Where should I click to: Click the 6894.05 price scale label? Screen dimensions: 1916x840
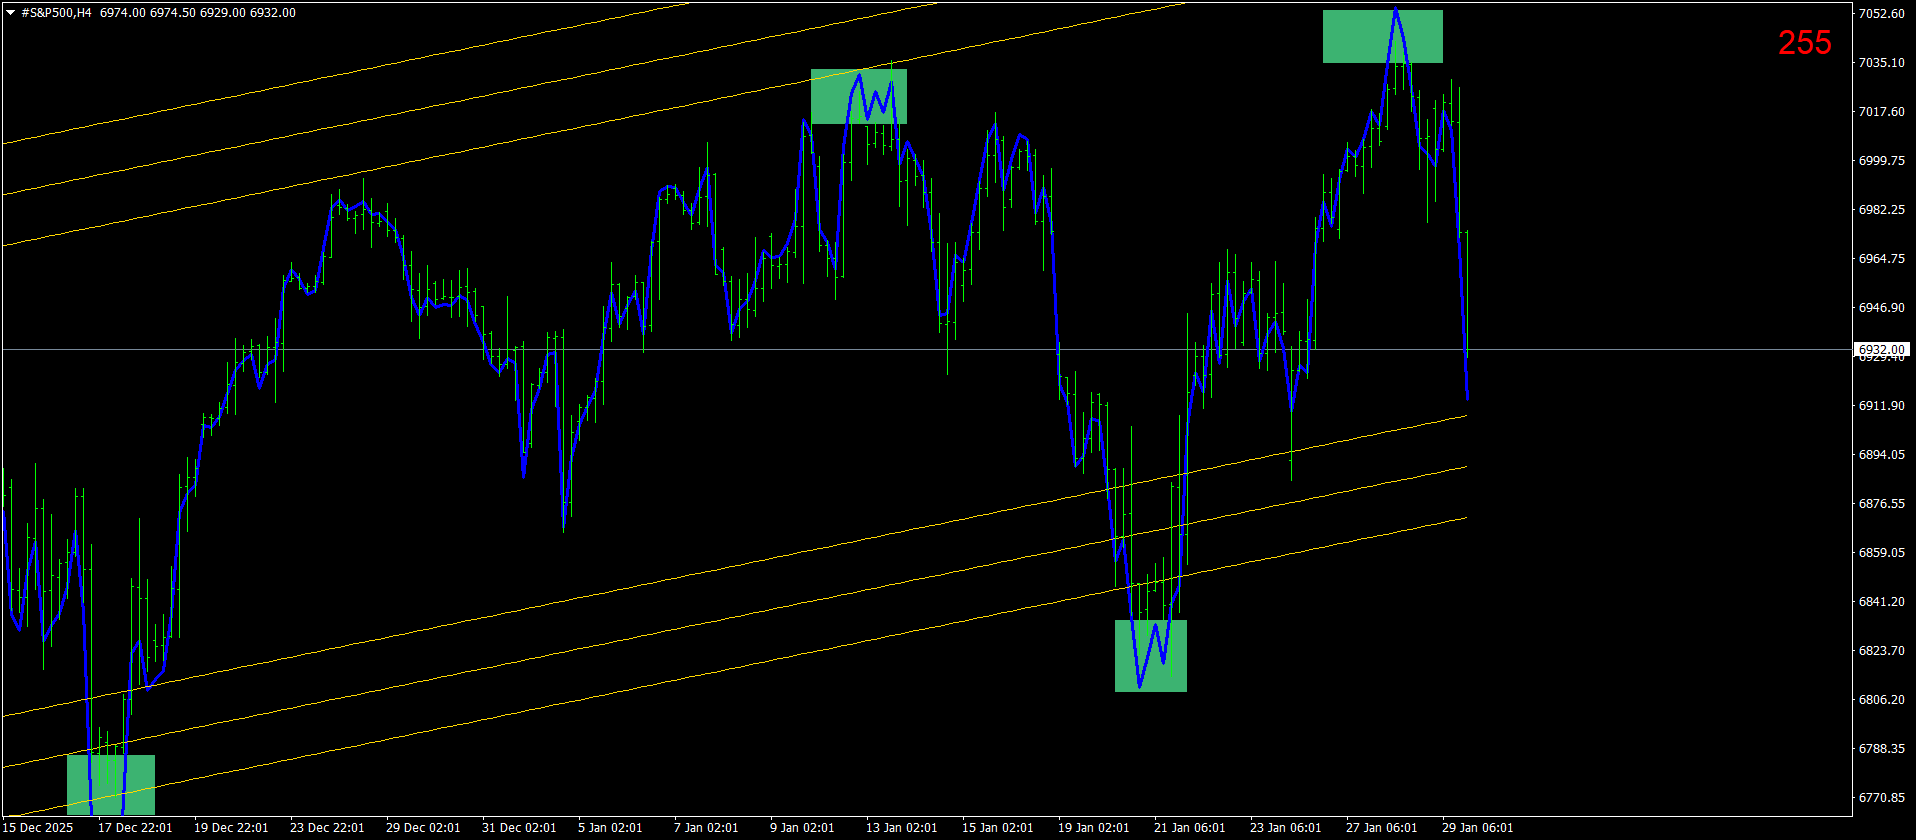[x=1881, y=454]
